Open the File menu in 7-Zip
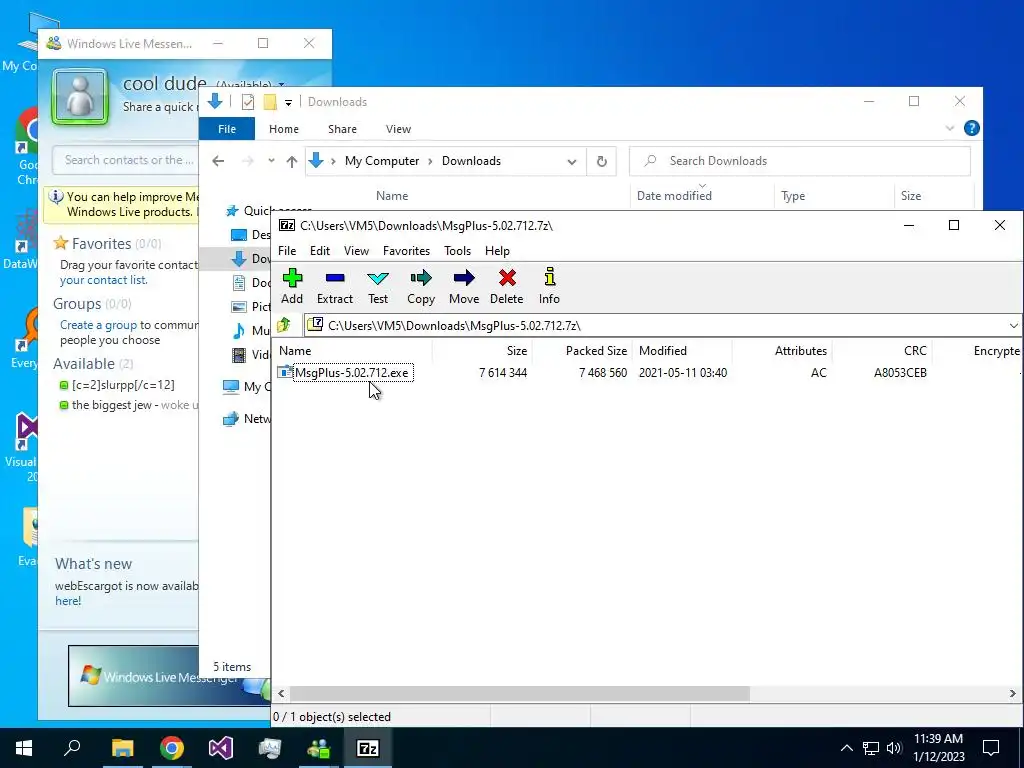1024x768 pixels. 287,251
